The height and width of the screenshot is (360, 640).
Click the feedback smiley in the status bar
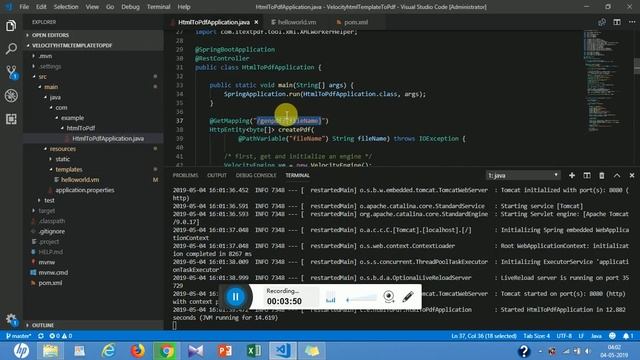click(612, 336)
